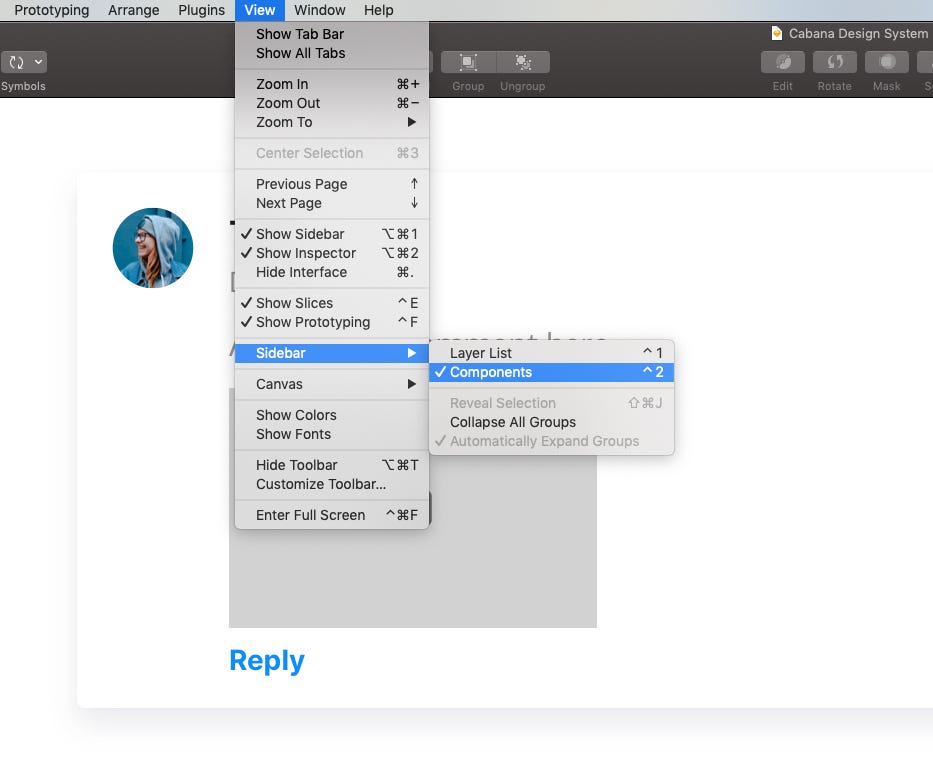Expand the Canvas submenu

pyautogui.click(x=279, y=384)
